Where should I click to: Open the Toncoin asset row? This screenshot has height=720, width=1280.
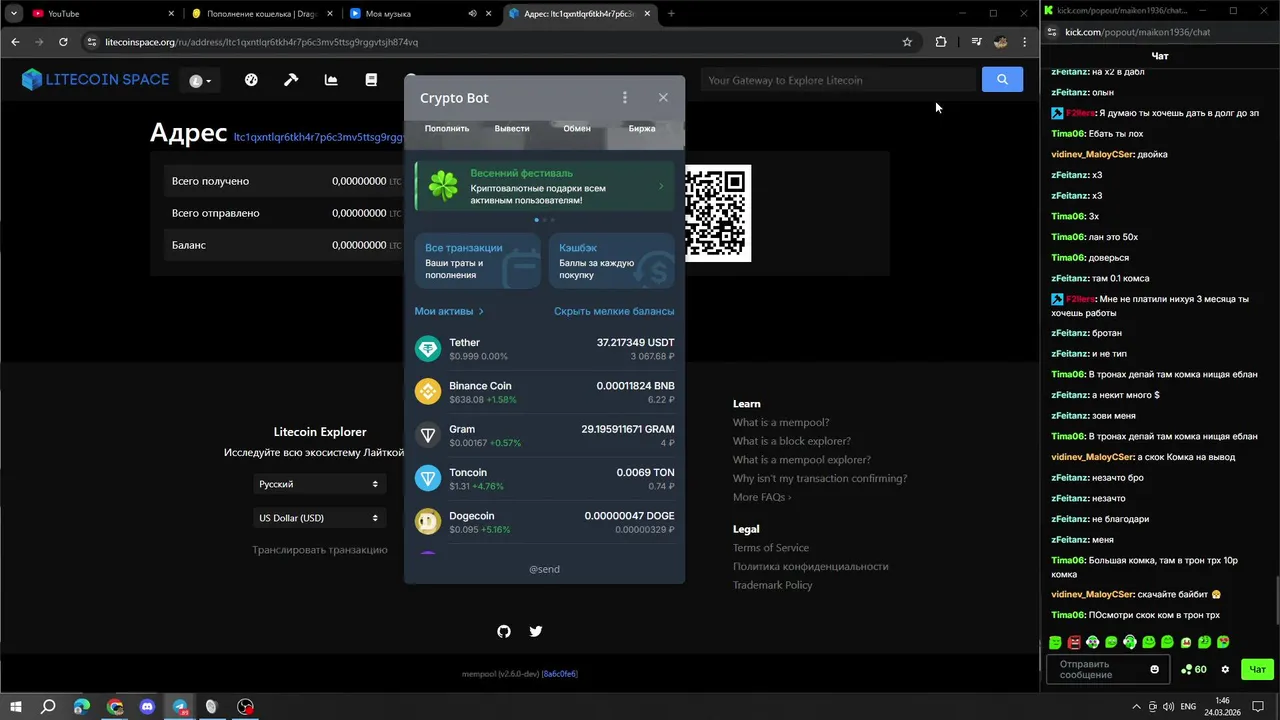coord(544,479)
